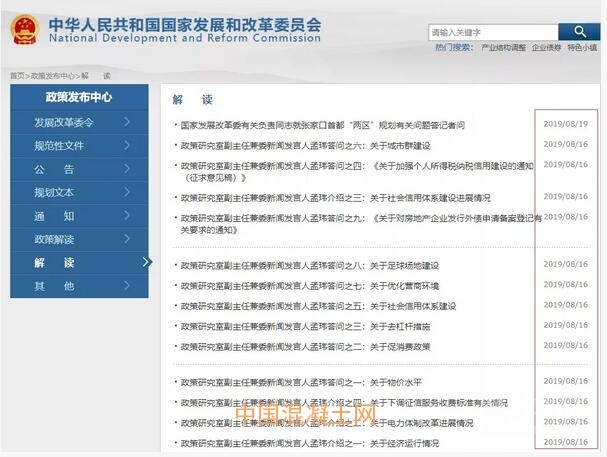Click the white arrow beside 解读
The height and width of the screenshot is (457, 607).
pos(147,262)
